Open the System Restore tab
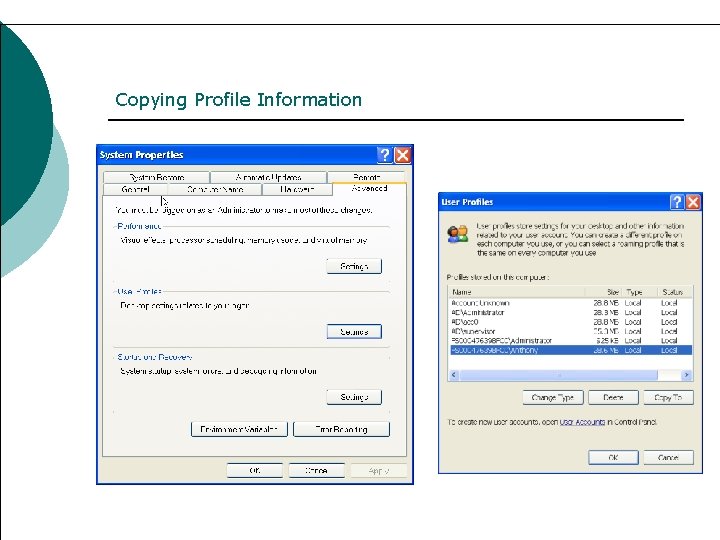Screen dimensions: 720x540 tap(157, 177)
